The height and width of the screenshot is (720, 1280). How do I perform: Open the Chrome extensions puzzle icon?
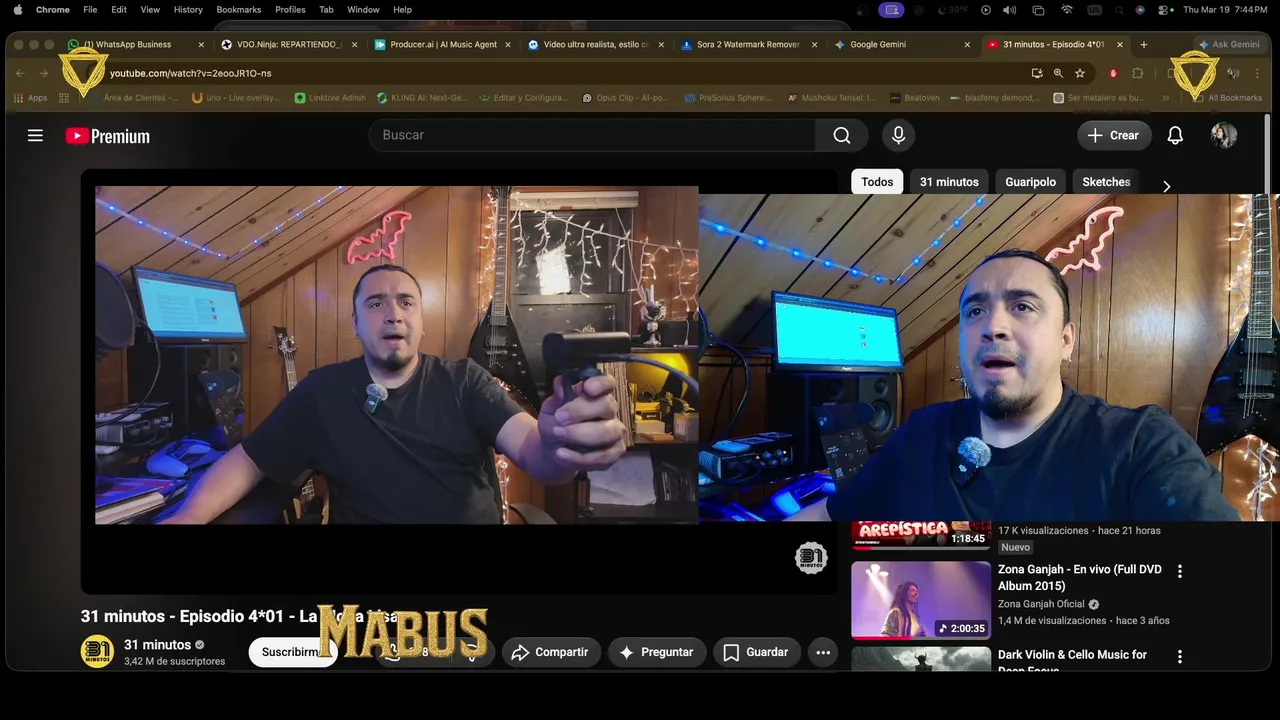1137,73
